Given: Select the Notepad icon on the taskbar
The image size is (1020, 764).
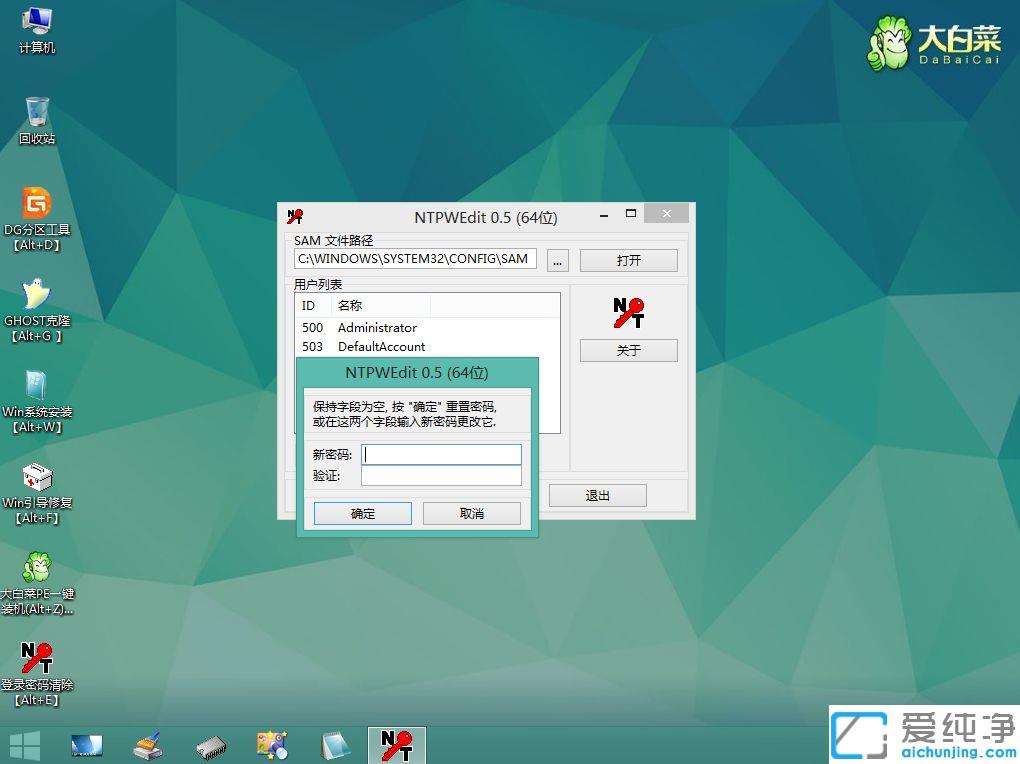Looking at the screenshot, I should (x=335, y=744).
